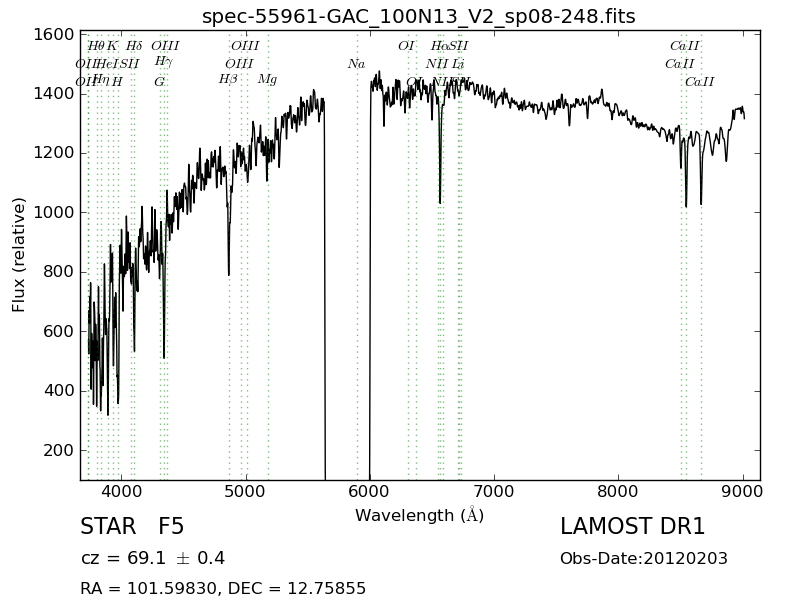Viewport: 800px width, 600px height.
Task: Click the deep Hα absorption dip in the spectrum
Action: pos(440,199)
